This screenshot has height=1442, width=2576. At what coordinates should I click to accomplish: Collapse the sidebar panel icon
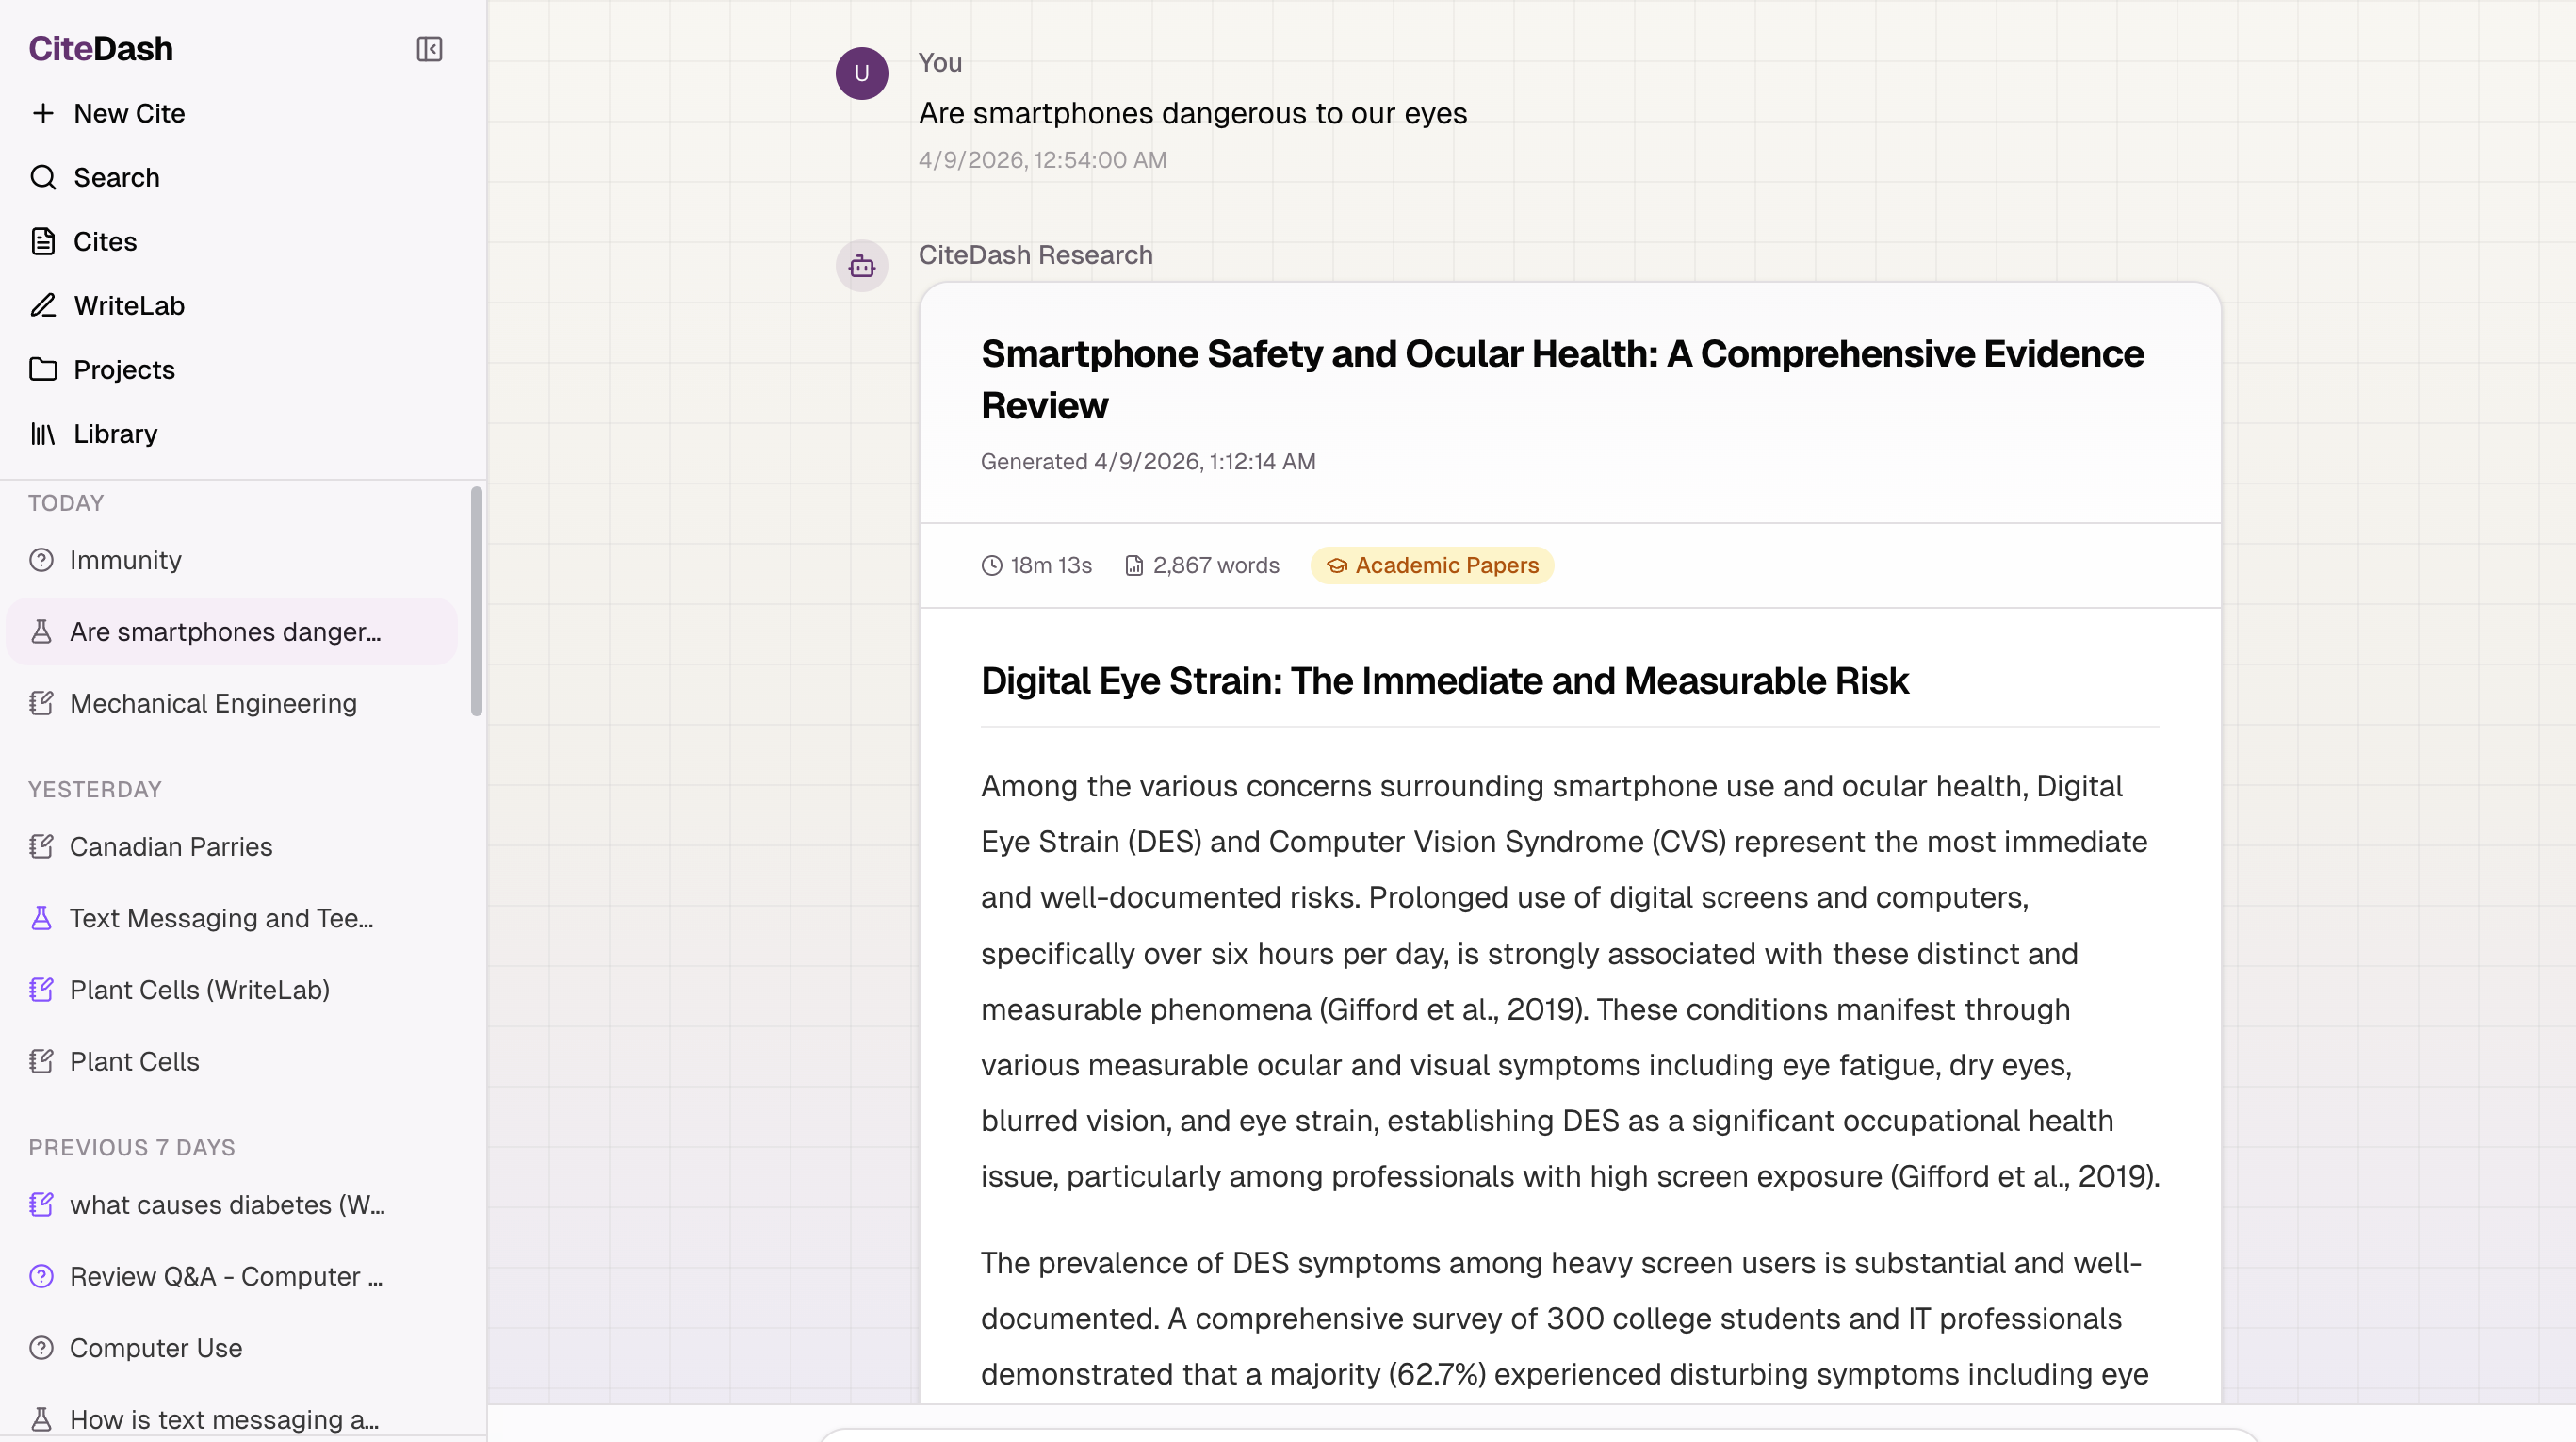click(429, 49)
